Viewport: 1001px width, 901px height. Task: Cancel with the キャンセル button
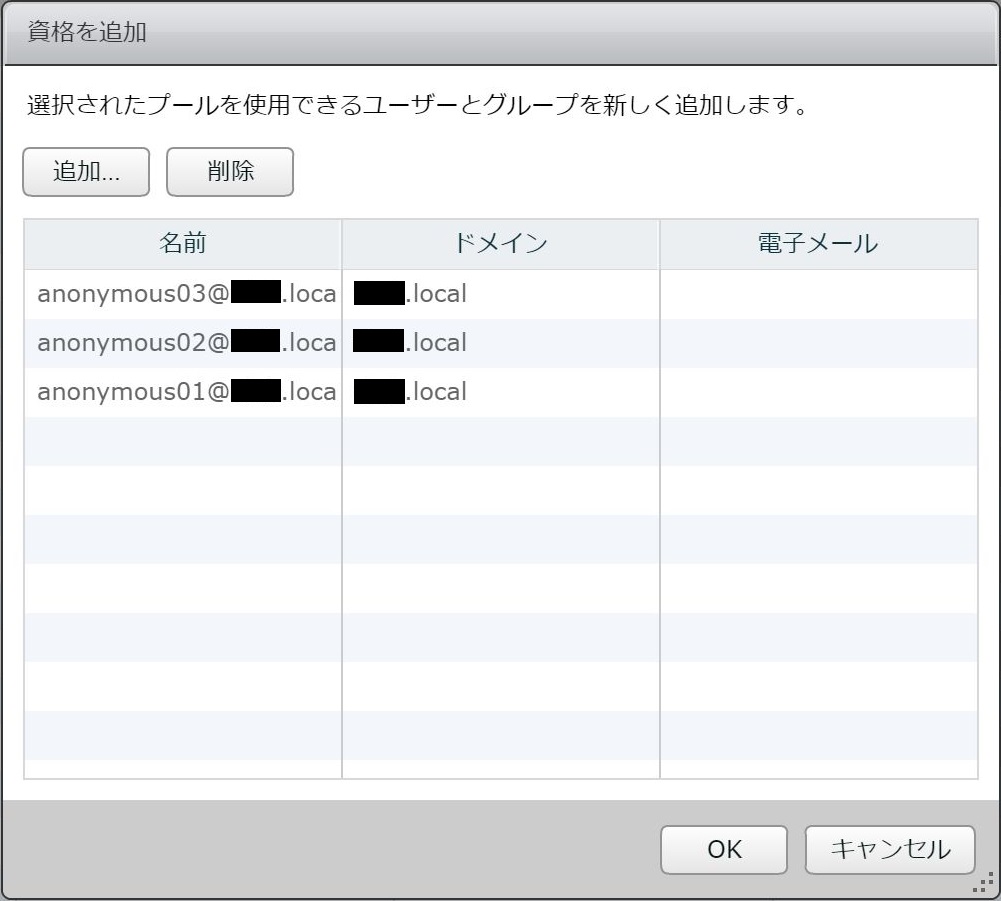click(890, 850)
